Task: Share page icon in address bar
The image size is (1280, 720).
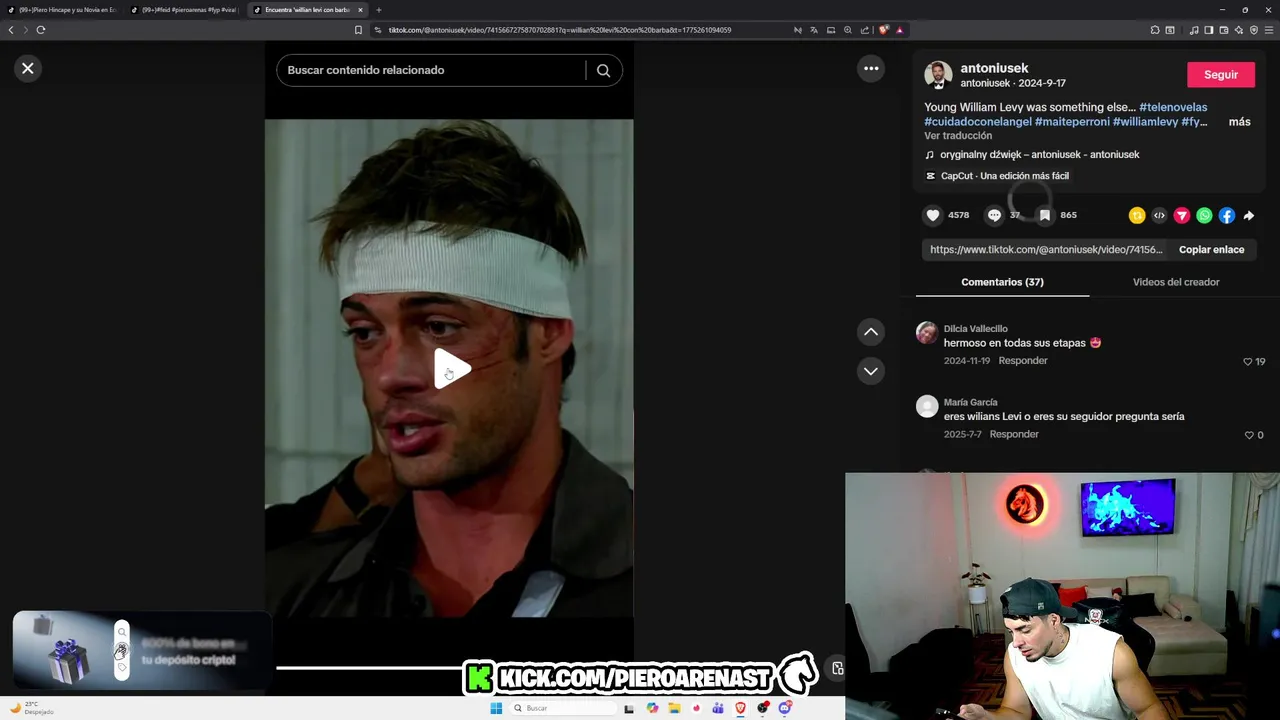Action: pyautogui.click(x=864, y=30)
